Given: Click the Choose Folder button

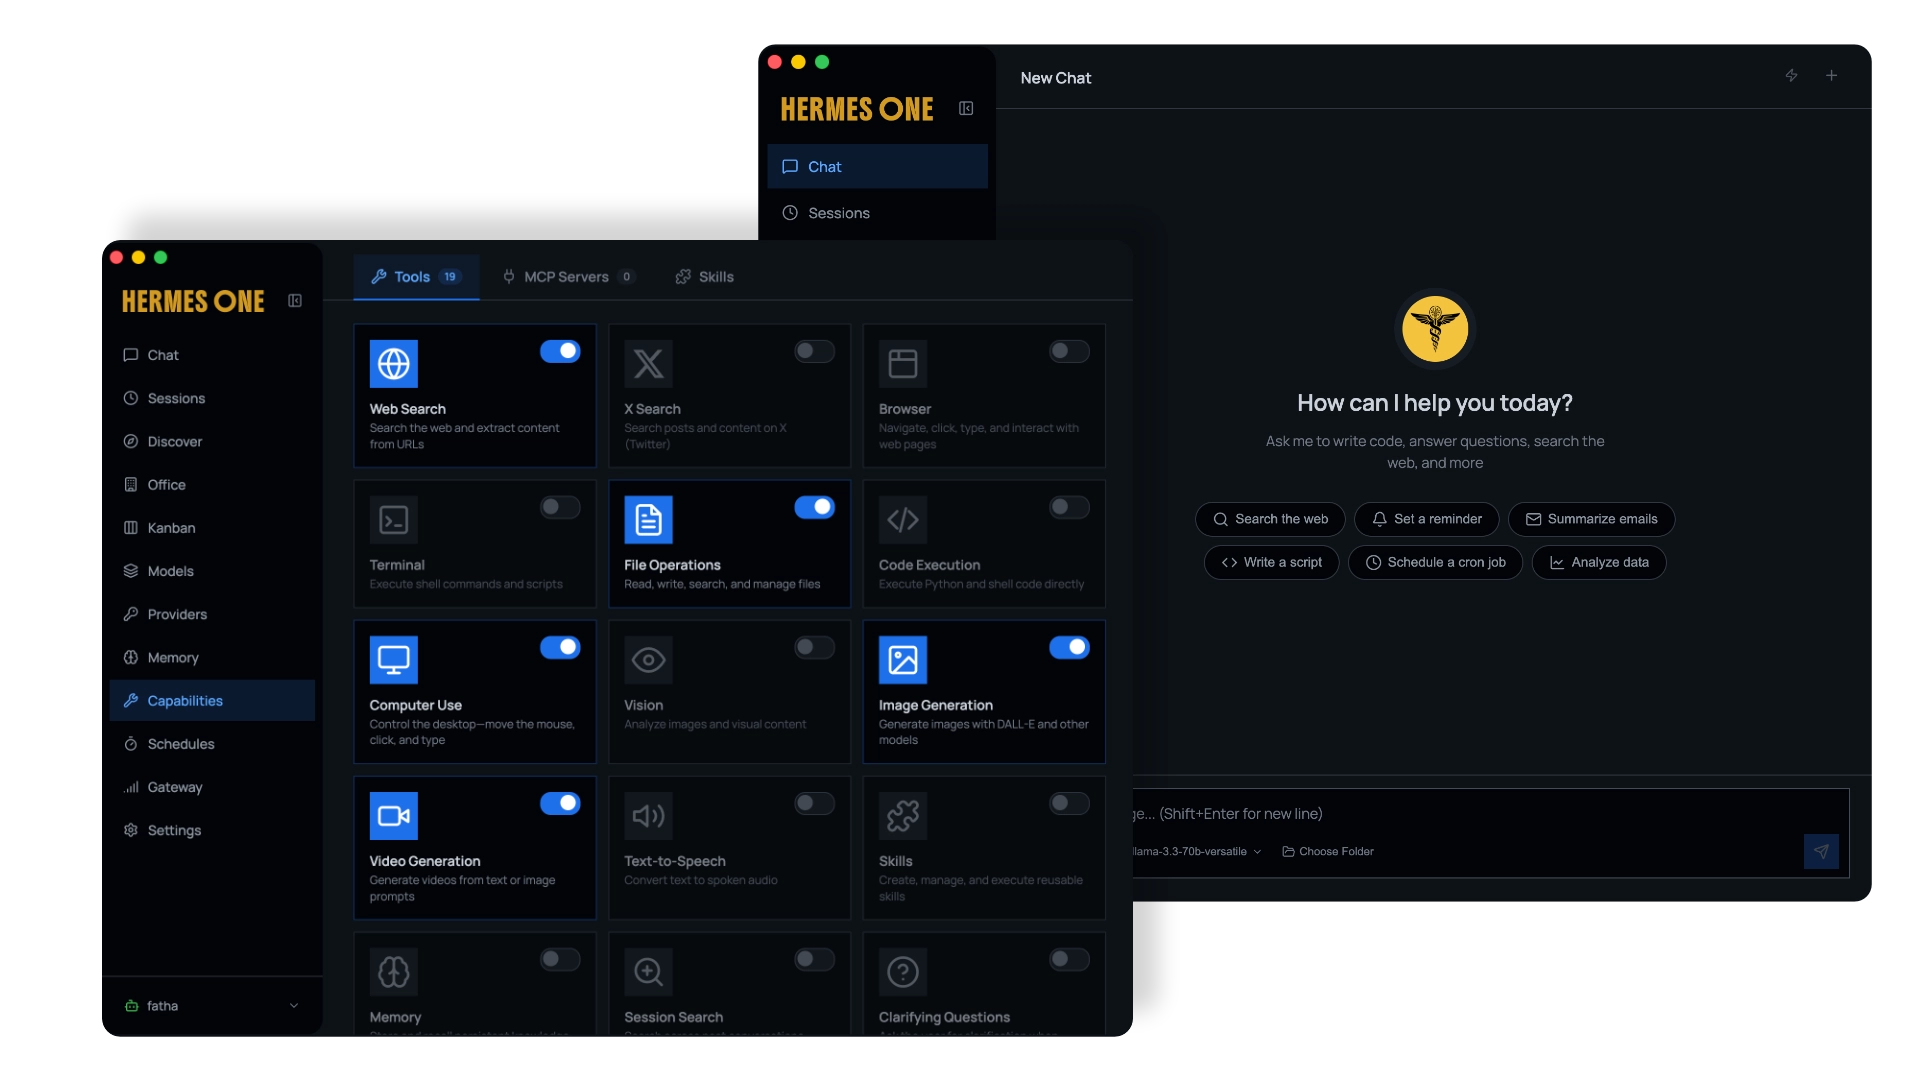Looking at the screenshot, I should pyautogui.click(x=1328, y=851).
